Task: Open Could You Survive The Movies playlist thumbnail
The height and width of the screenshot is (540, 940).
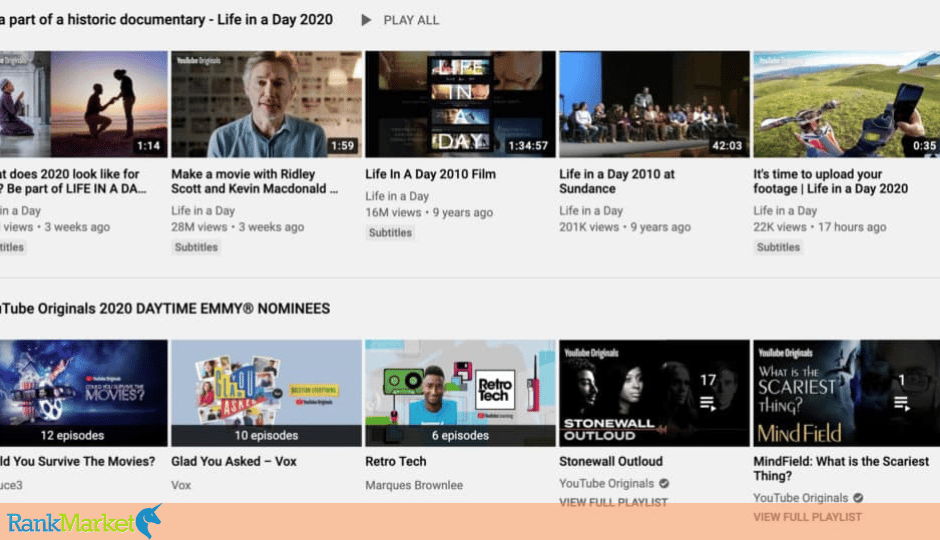Action: [x=83, y=393]
